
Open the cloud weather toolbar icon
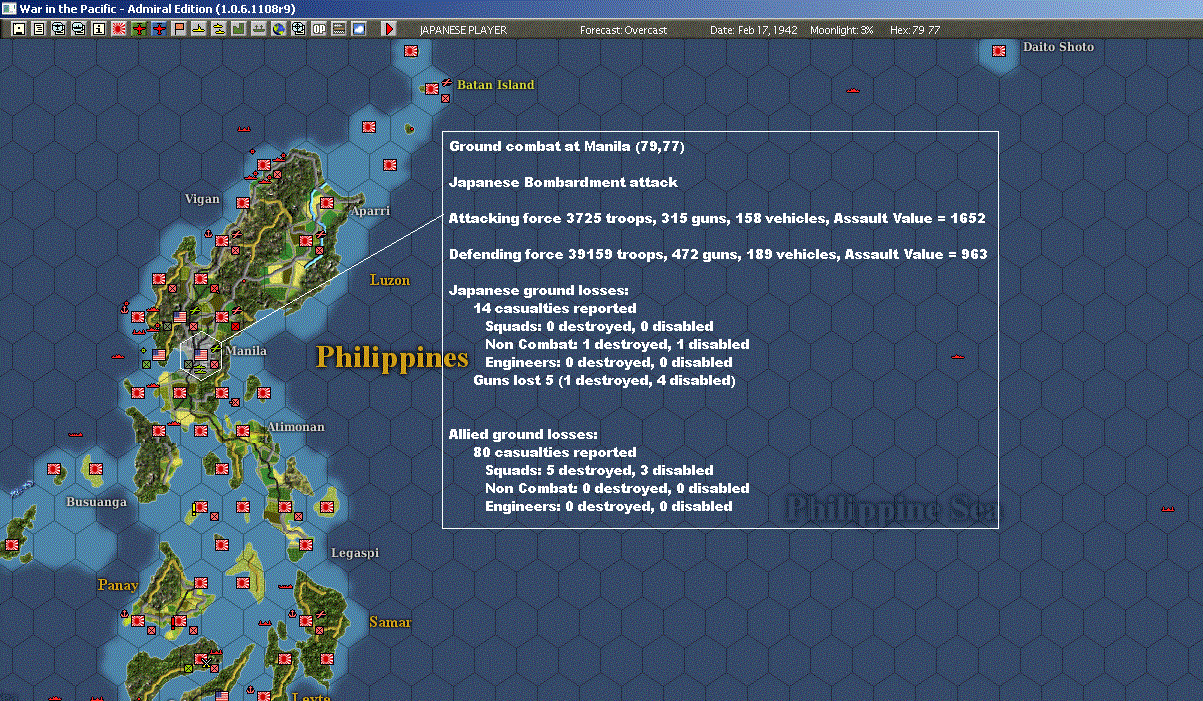point(359,30)
